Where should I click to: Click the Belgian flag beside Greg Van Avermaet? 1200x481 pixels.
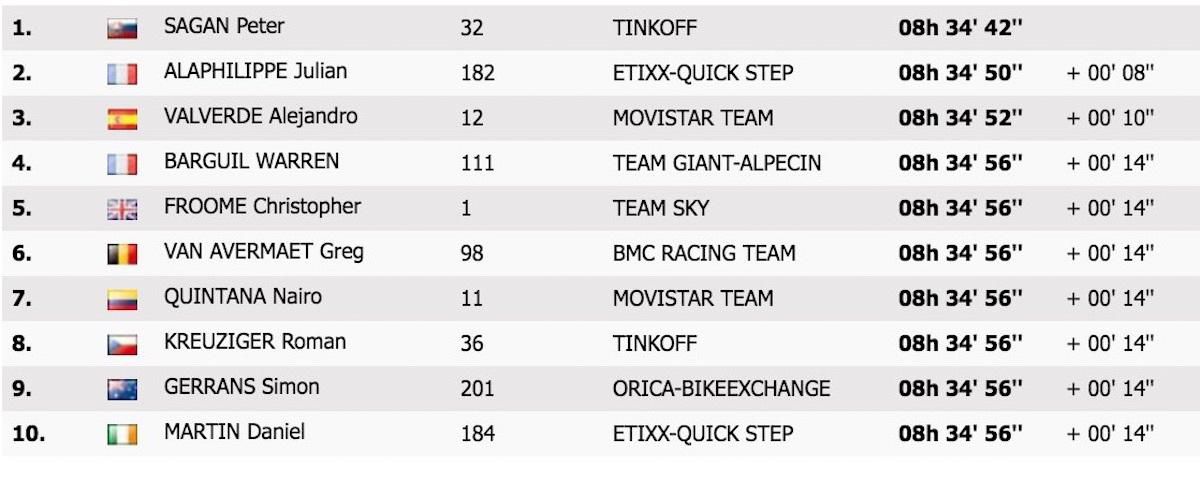(x=122, y=255)
